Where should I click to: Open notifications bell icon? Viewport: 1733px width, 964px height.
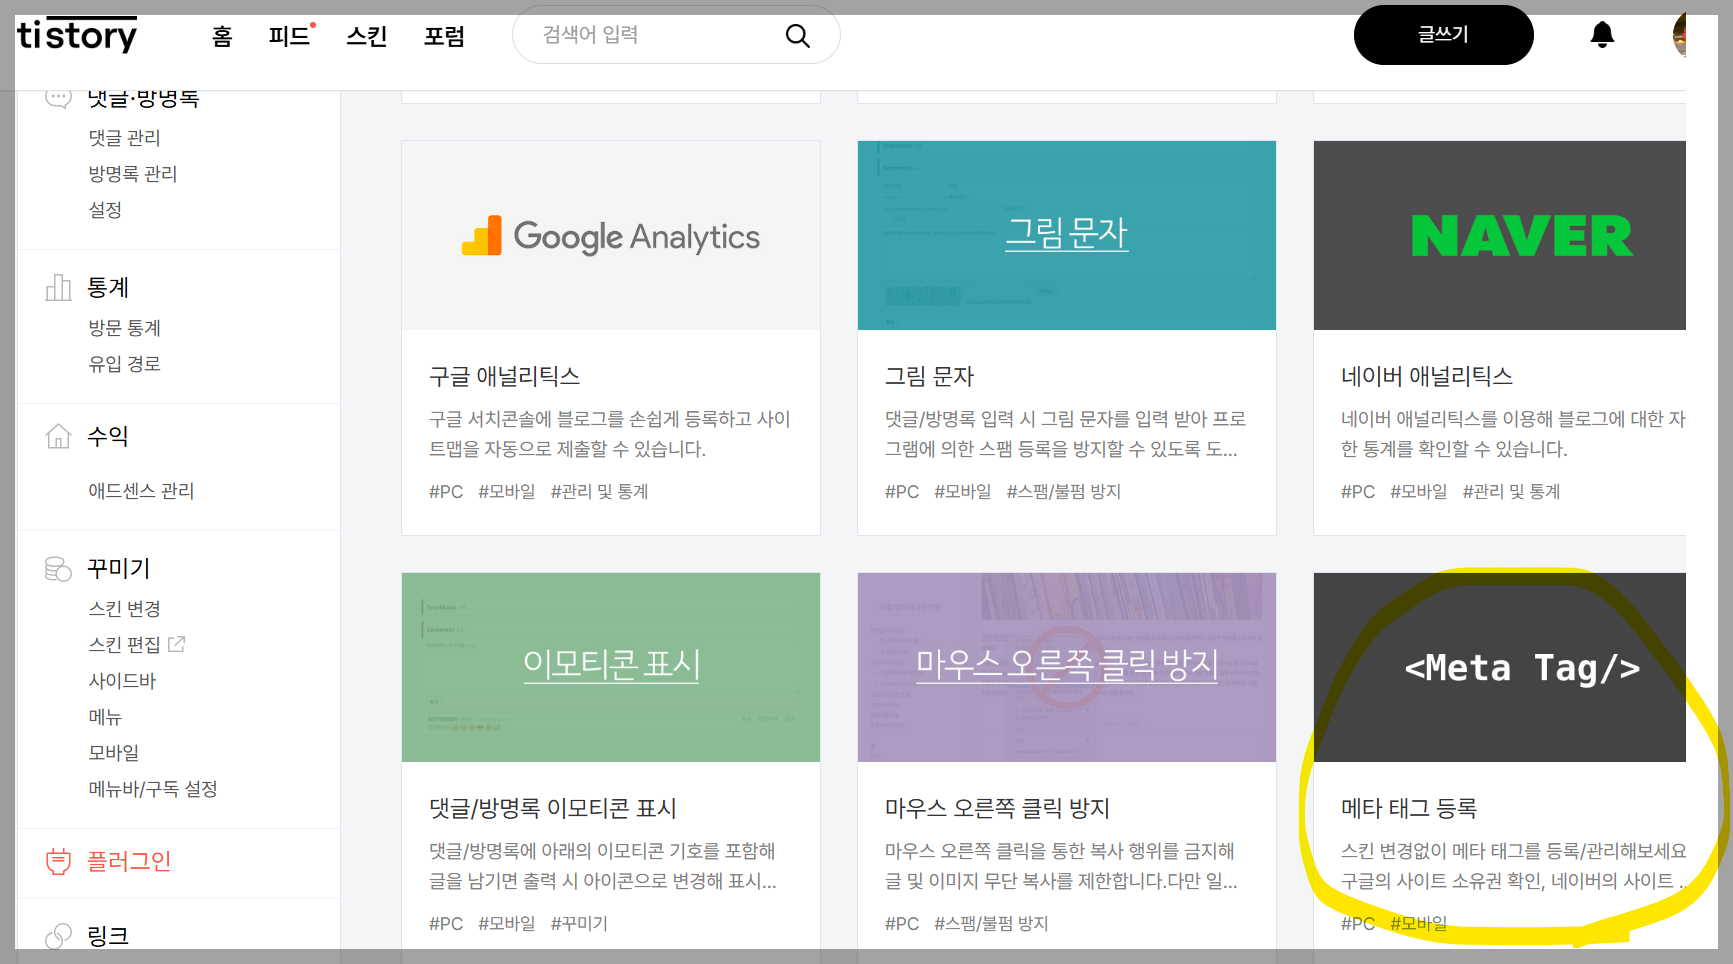1602,35
